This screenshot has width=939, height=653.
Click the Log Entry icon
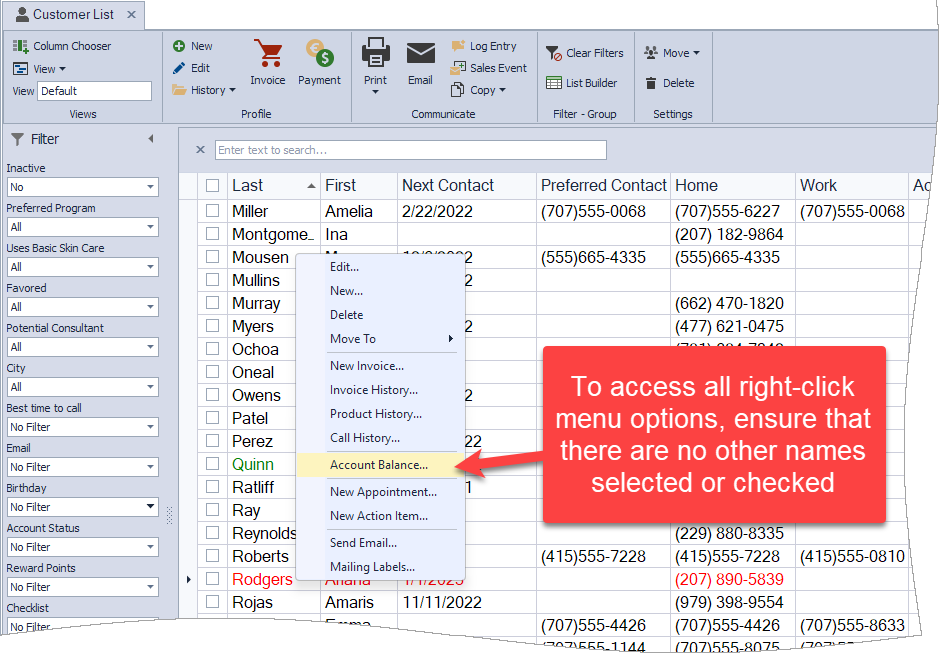pos(458,46)
